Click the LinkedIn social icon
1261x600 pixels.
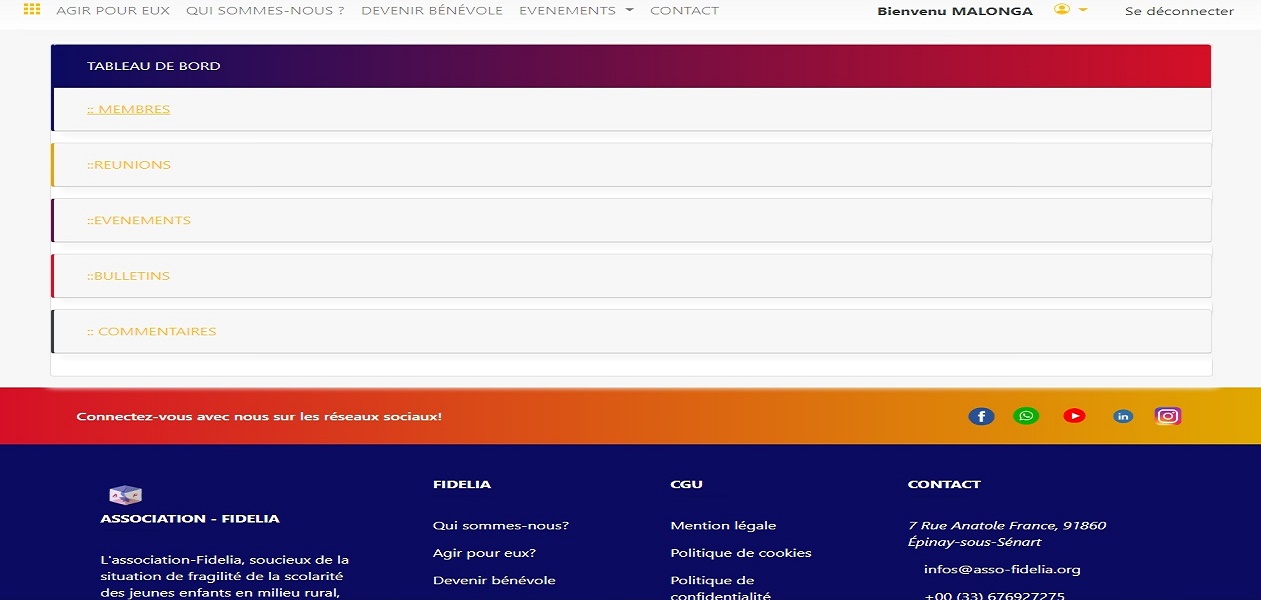(1123, 416)
